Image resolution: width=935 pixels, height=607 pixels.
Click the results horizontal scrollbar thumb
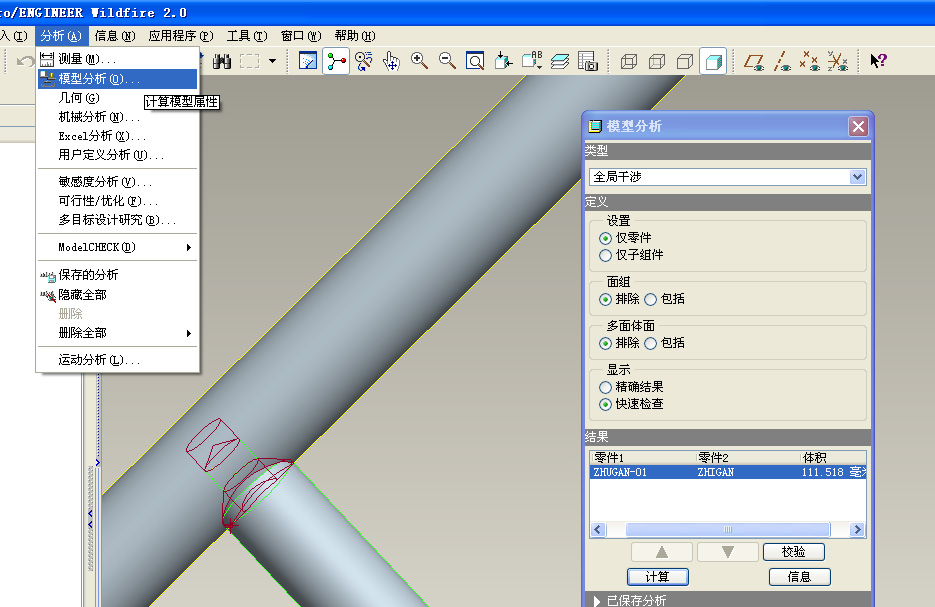click(727, 529)
